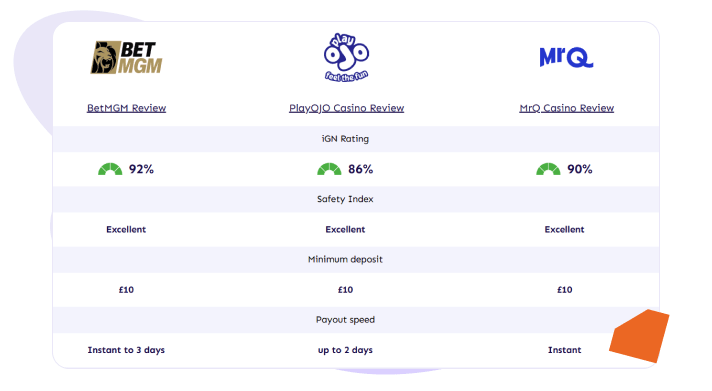Click the MrQ logo

pyautogui.click(x=566, y=58)
